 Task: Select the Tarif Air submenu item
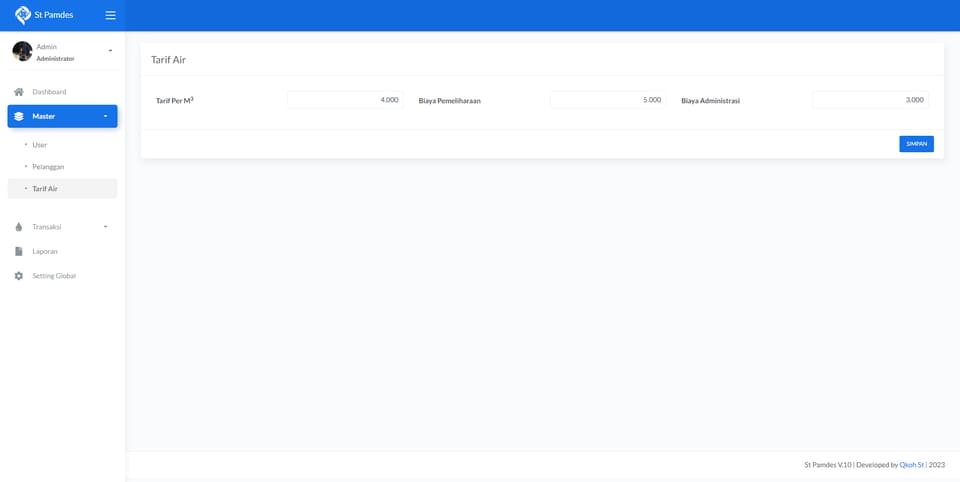pos(62,189)
